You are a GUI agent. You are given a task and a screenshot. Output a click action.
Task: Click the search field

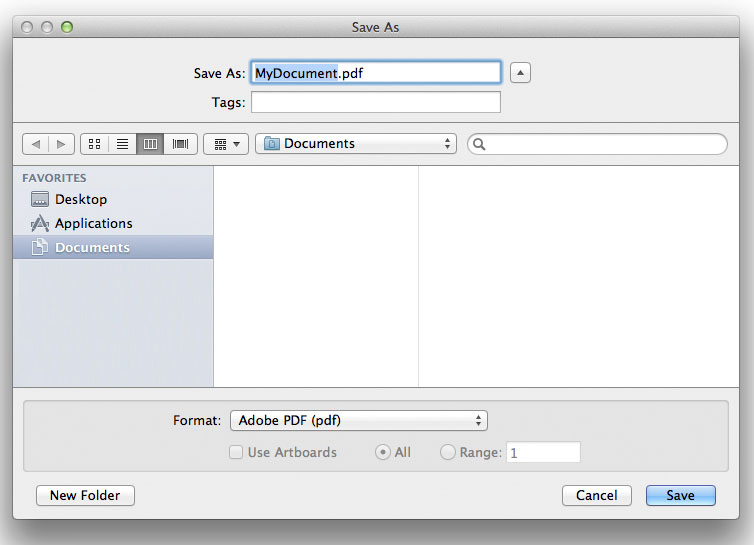point(597,144)
